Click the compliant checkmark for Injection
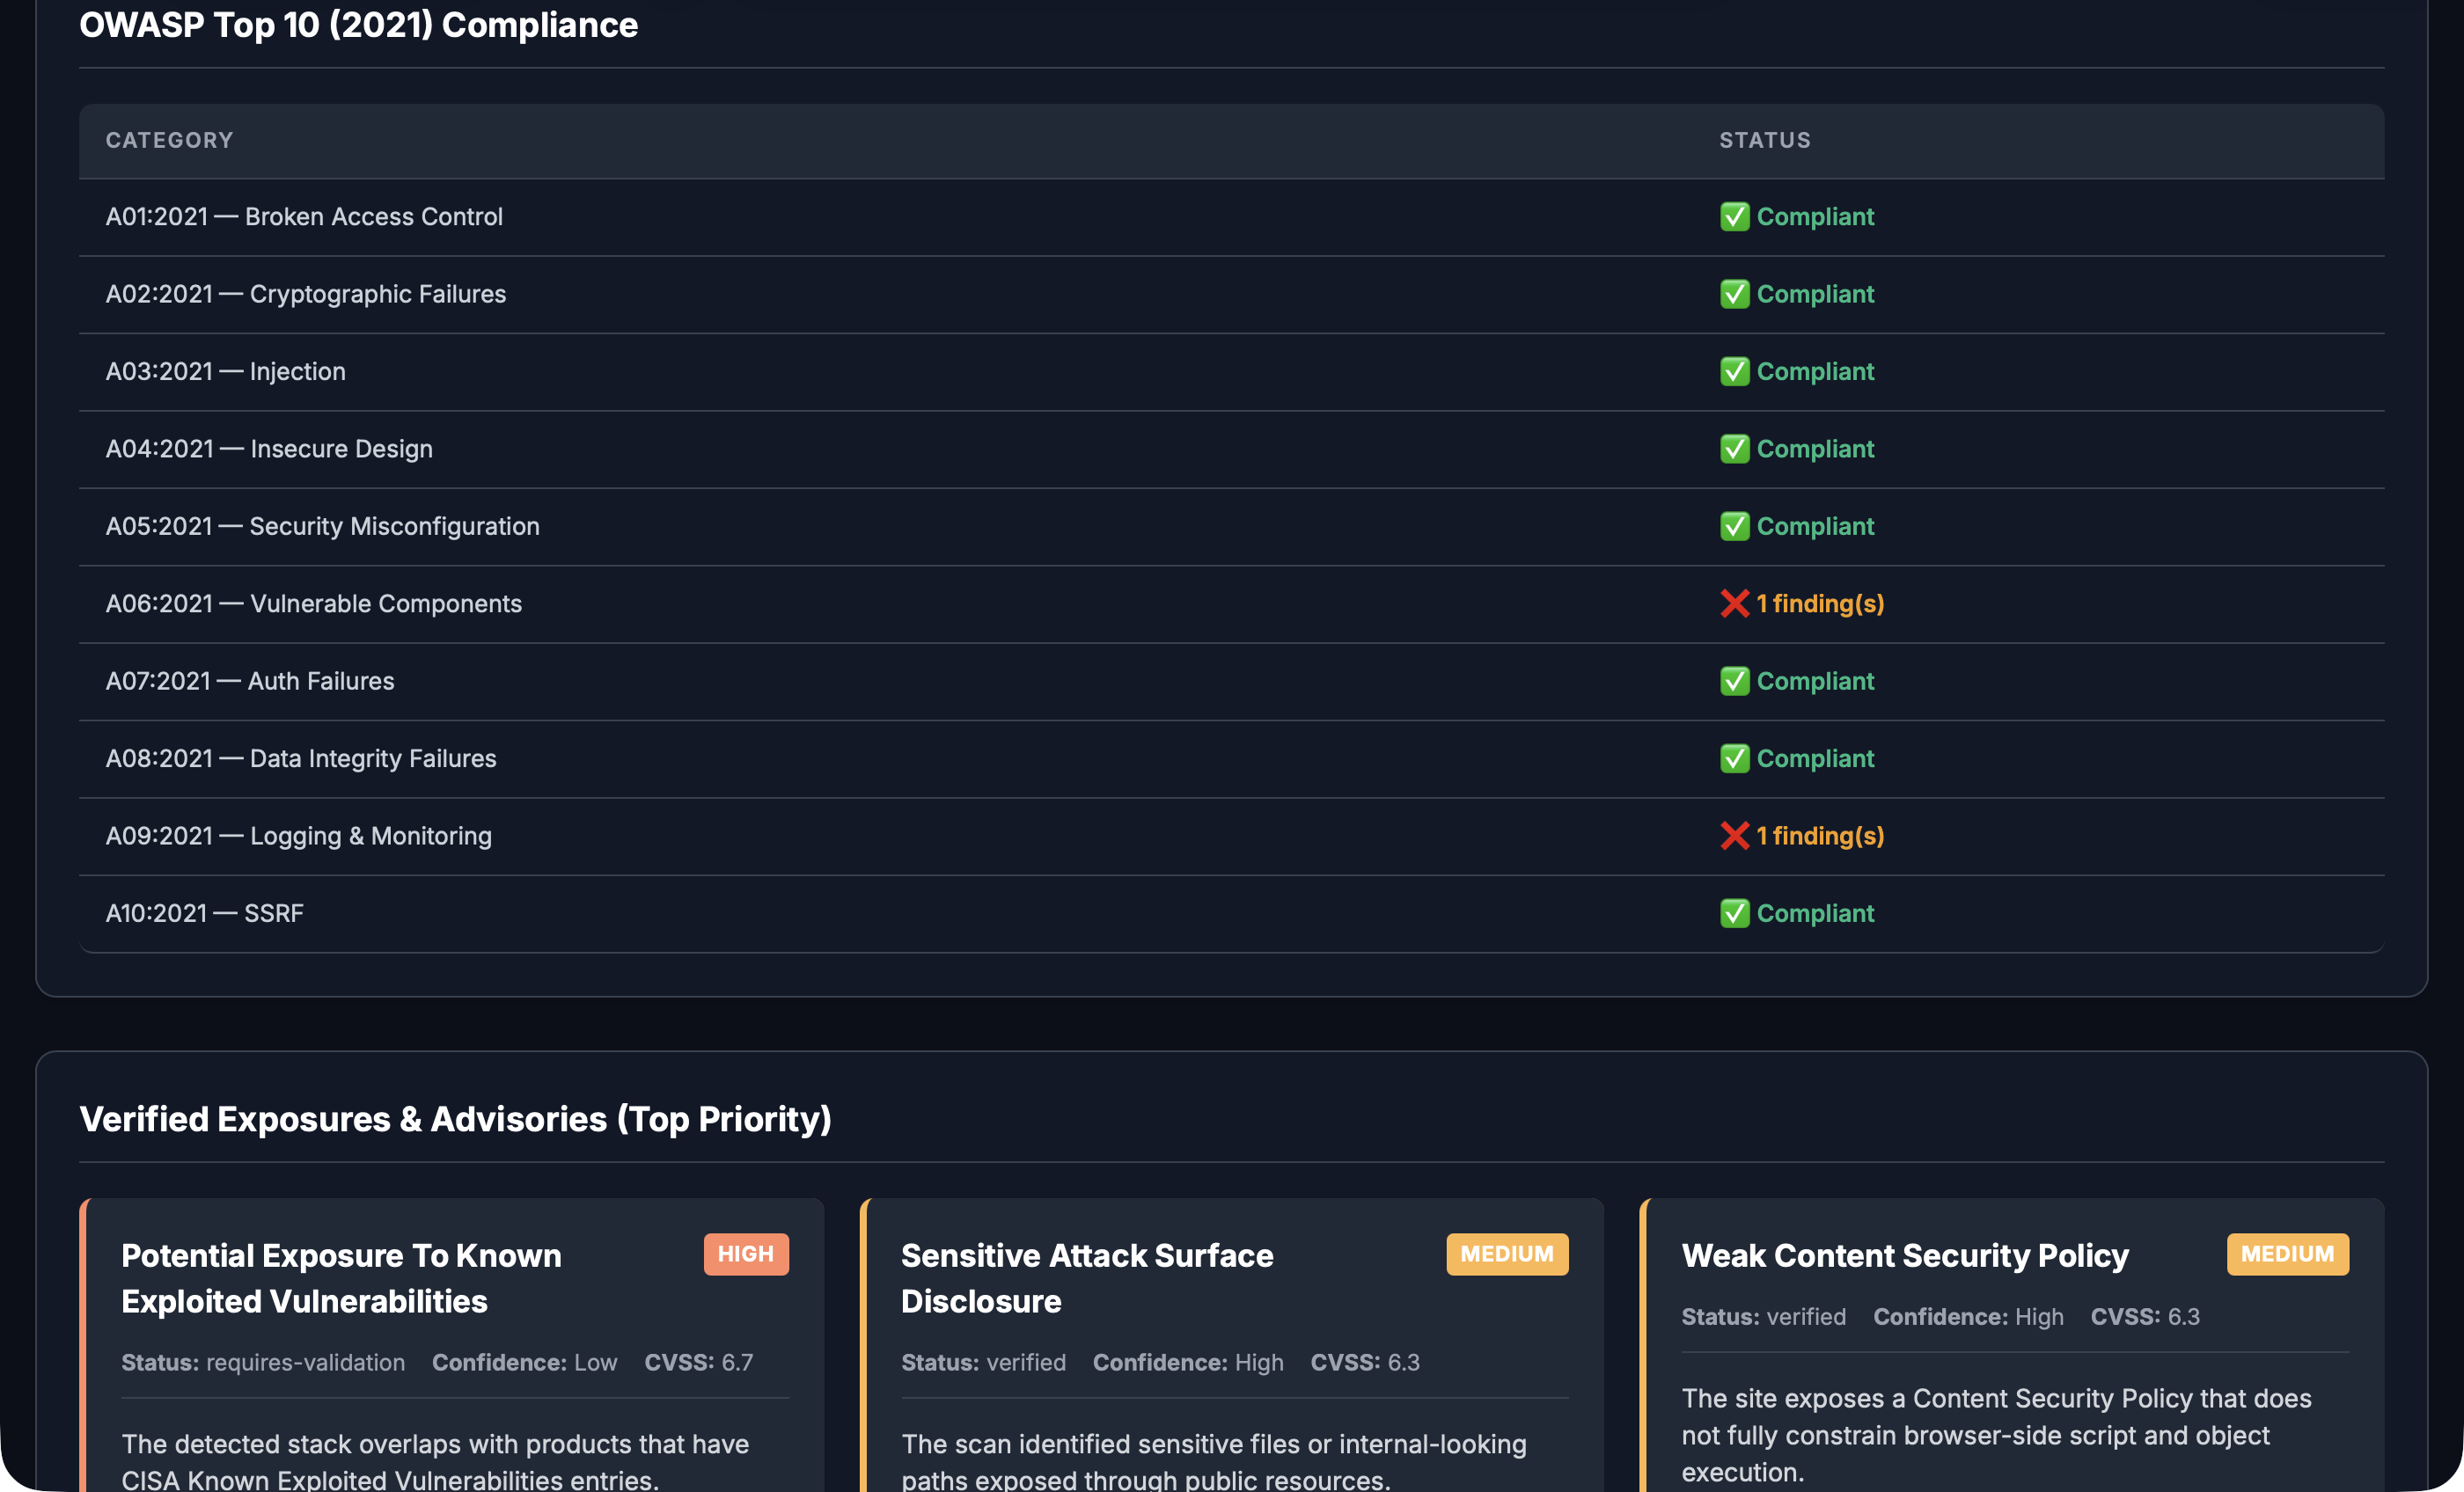The image size is (2464, 1492). pyautogui.click(x=1736, y=371)
